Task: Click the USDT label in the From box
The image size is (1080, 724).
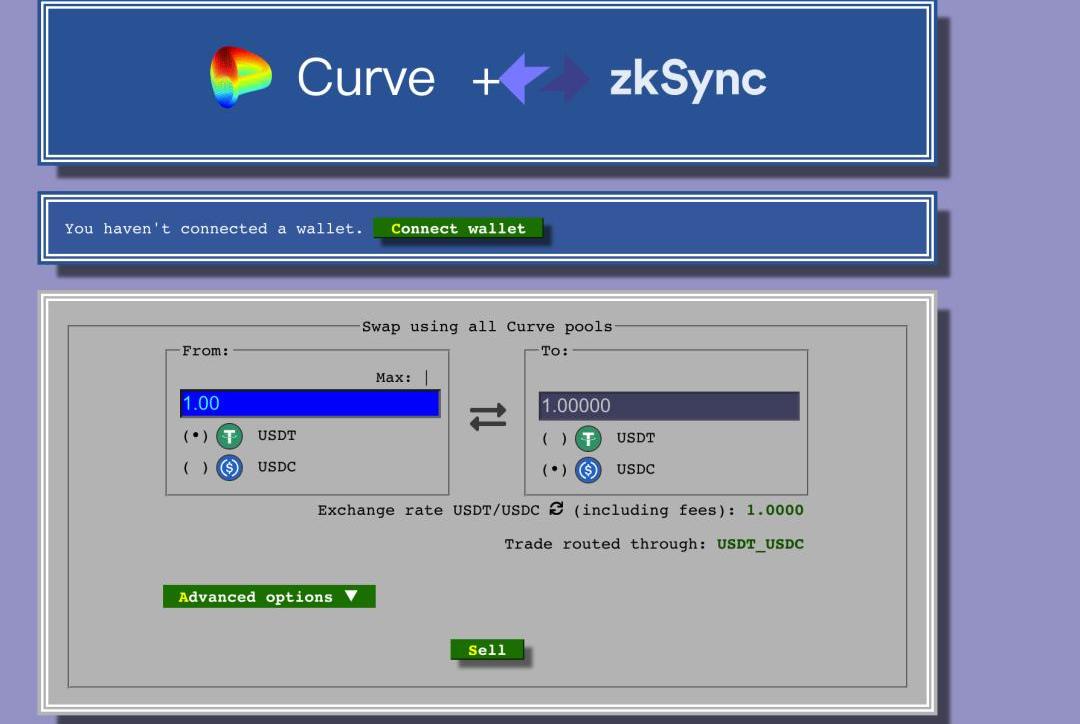Action: (x=277, y=435)
